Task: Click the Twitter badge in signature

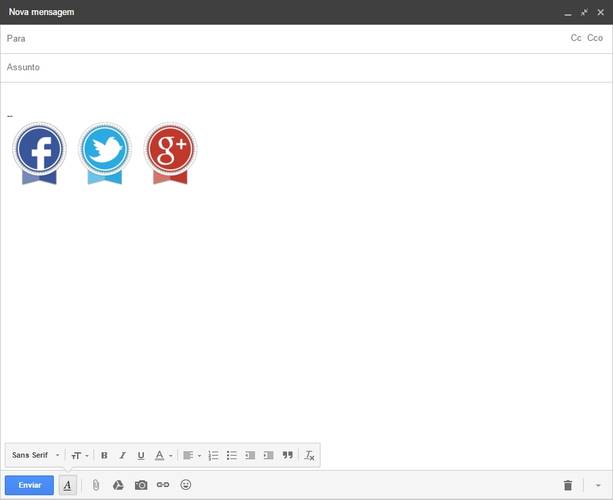Action: 105,153
